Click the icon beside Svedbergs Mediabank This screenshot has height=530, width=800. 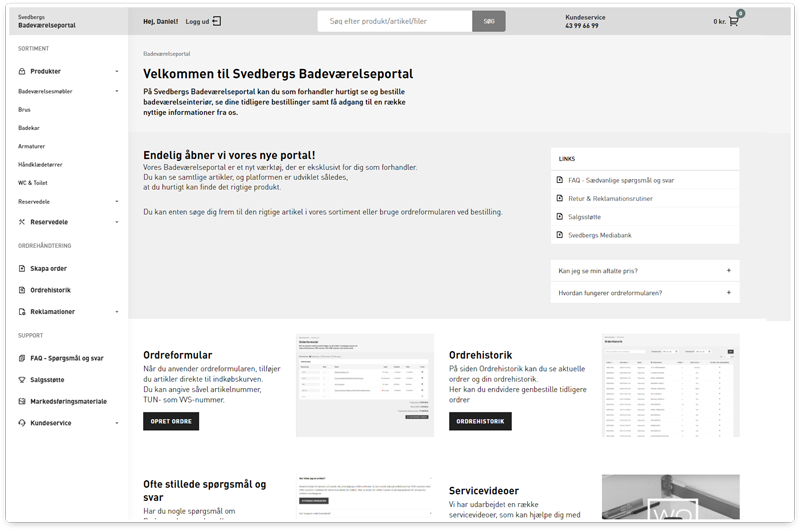(559, 235)
